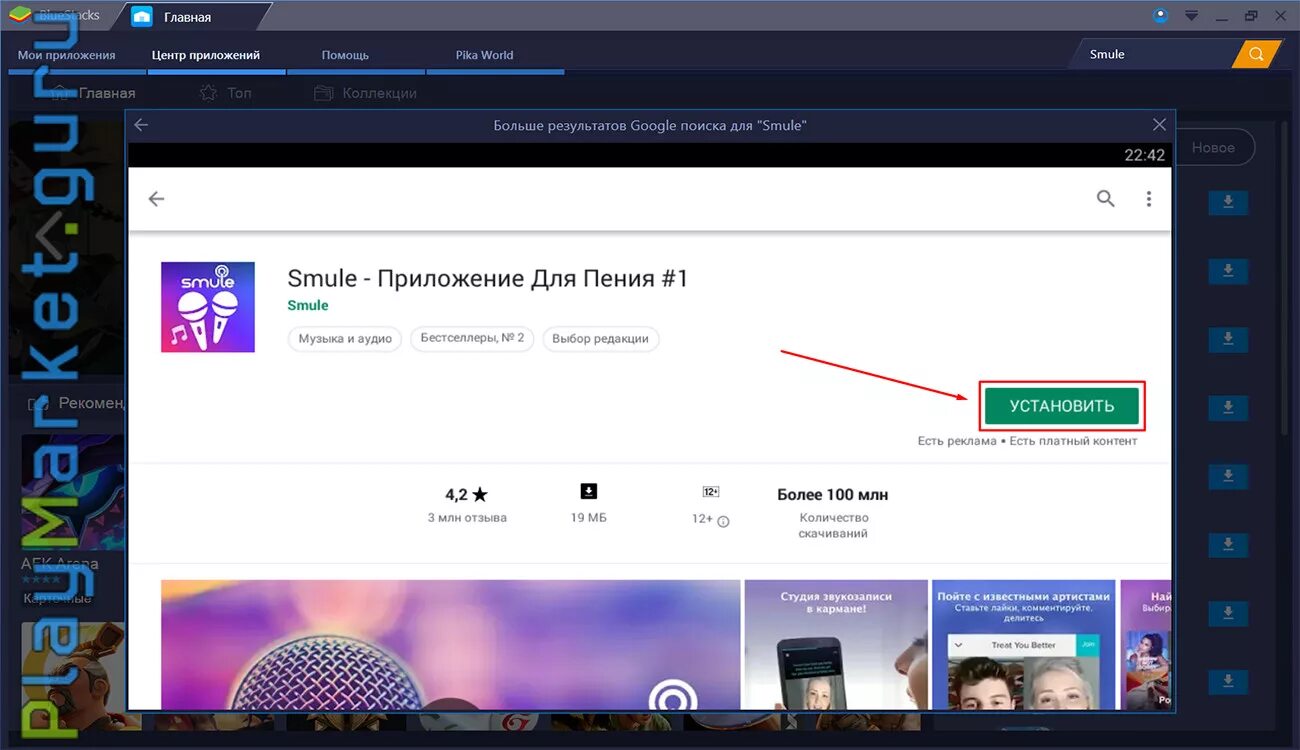Open the Пойте с известными артистами screenshot
1300x750 pixels.
tap(1023, 644)
